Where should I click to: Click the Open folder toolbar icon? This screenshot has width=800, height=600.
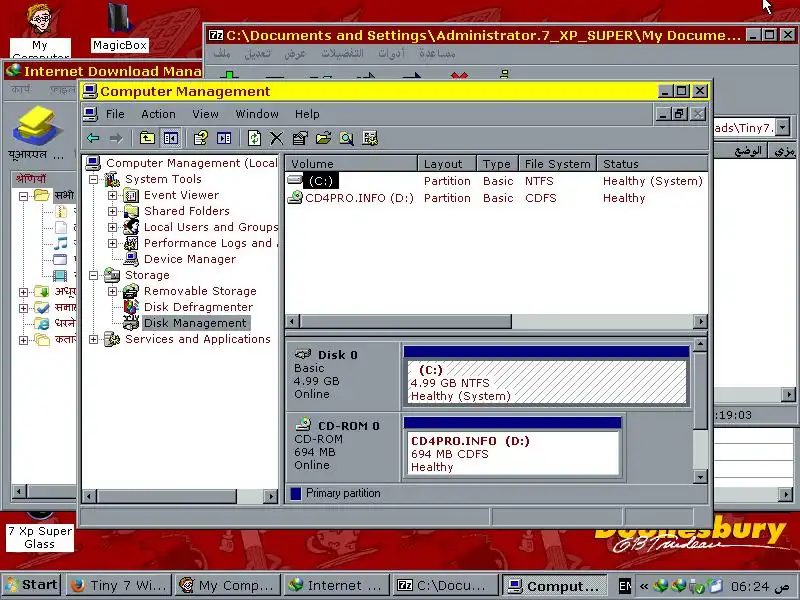coord(323,138)
